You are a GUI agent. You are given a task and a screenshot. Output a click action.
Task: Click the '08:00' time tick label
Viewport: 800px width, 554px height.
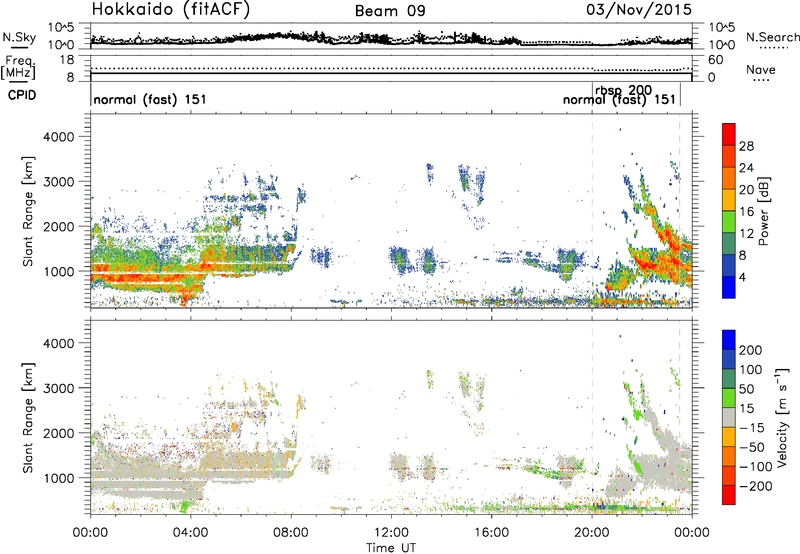tap(291, 533)
